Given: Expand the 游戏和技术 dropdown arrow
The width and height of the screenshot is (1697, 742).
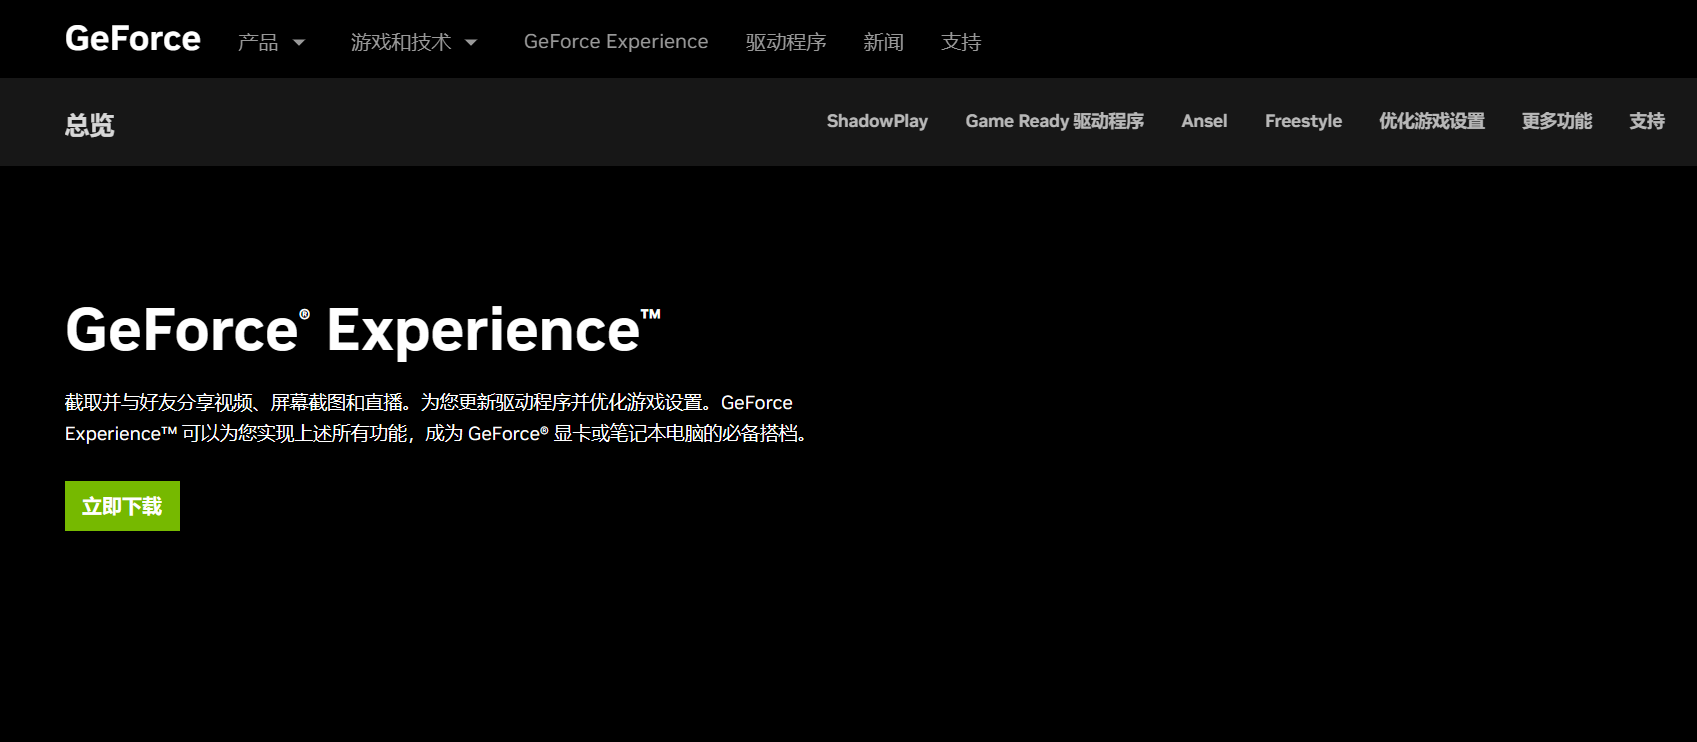Looking at the screenshot, I should (471, 42).
